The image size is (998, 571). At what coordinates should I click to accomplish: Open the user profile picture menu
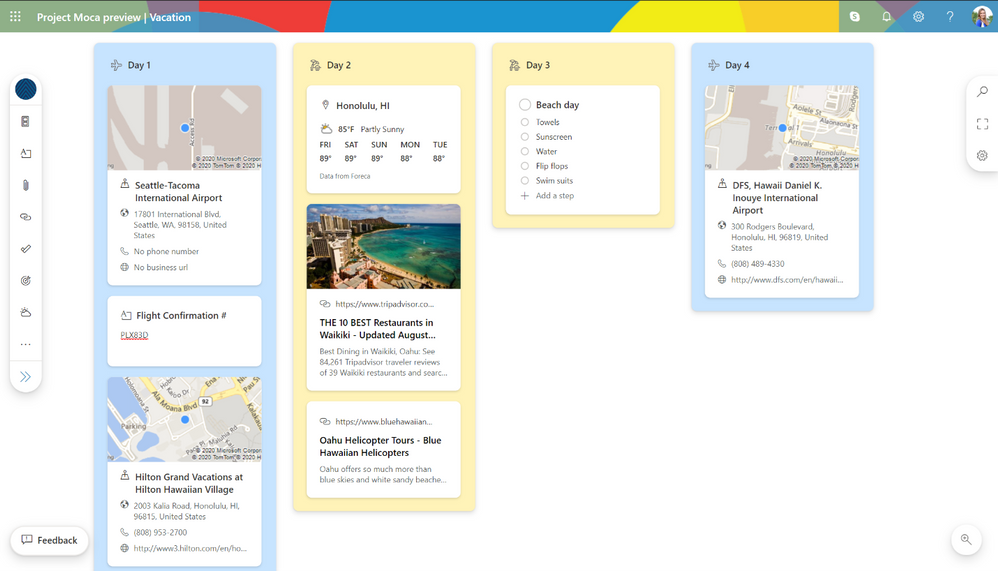point(981,17)
